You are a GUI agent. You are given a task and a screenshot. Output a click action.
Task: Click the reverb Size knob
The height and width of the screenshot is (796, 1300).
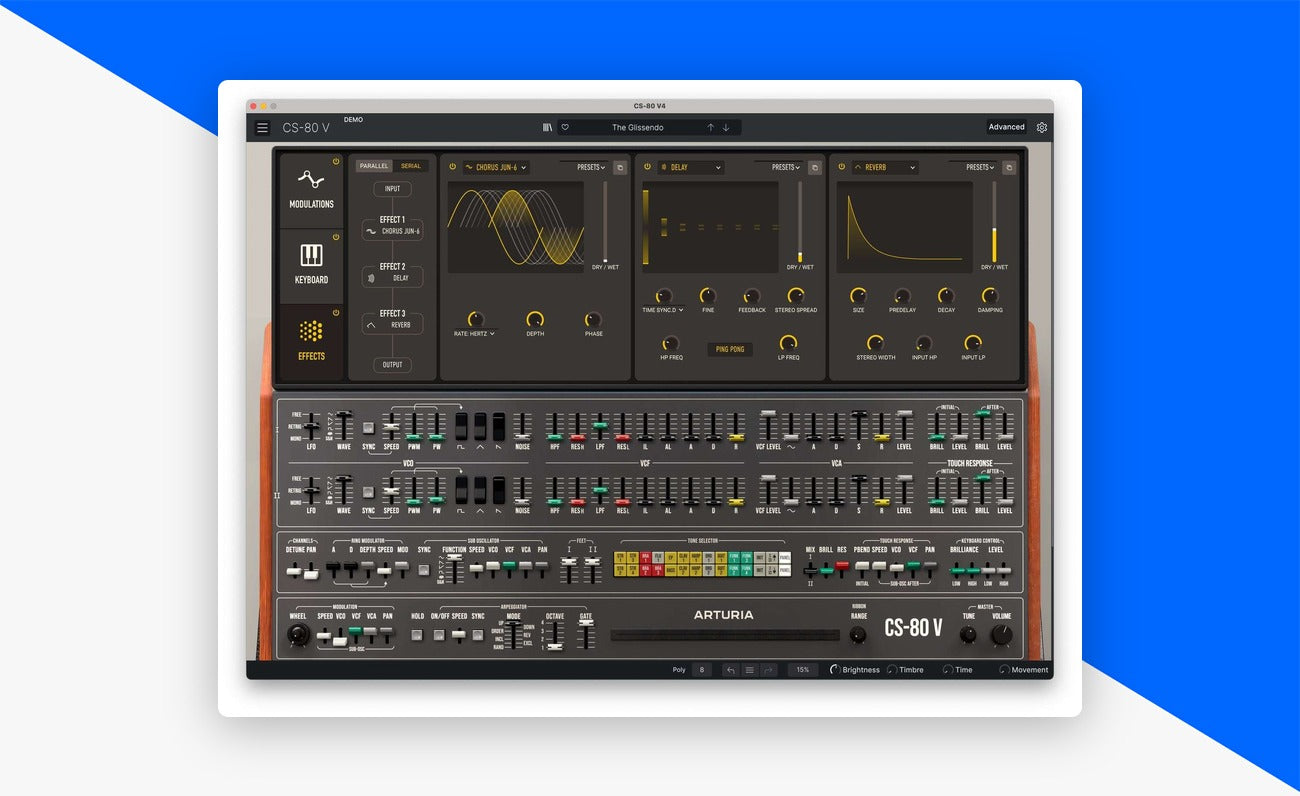point(858,296)
